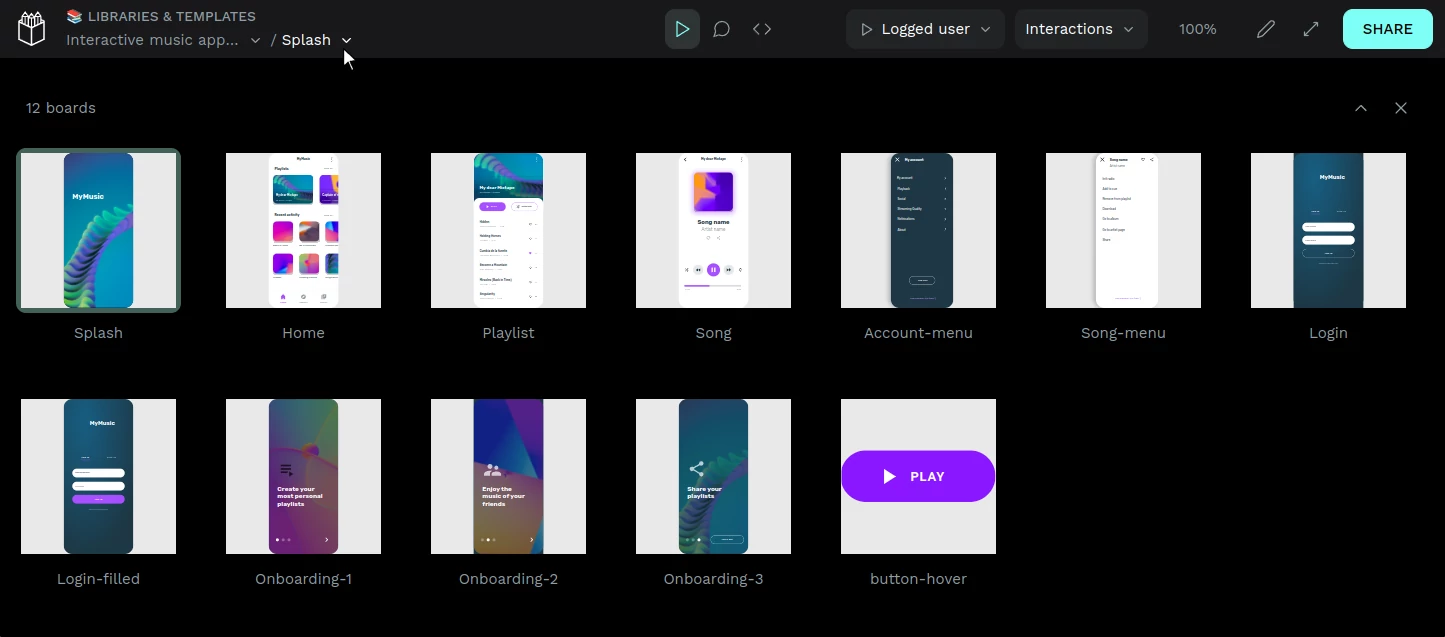The width and height of the screenshot is (1445, 637).
Task: Expand the Interactions options dropdown
Action: pos(1080,29)
